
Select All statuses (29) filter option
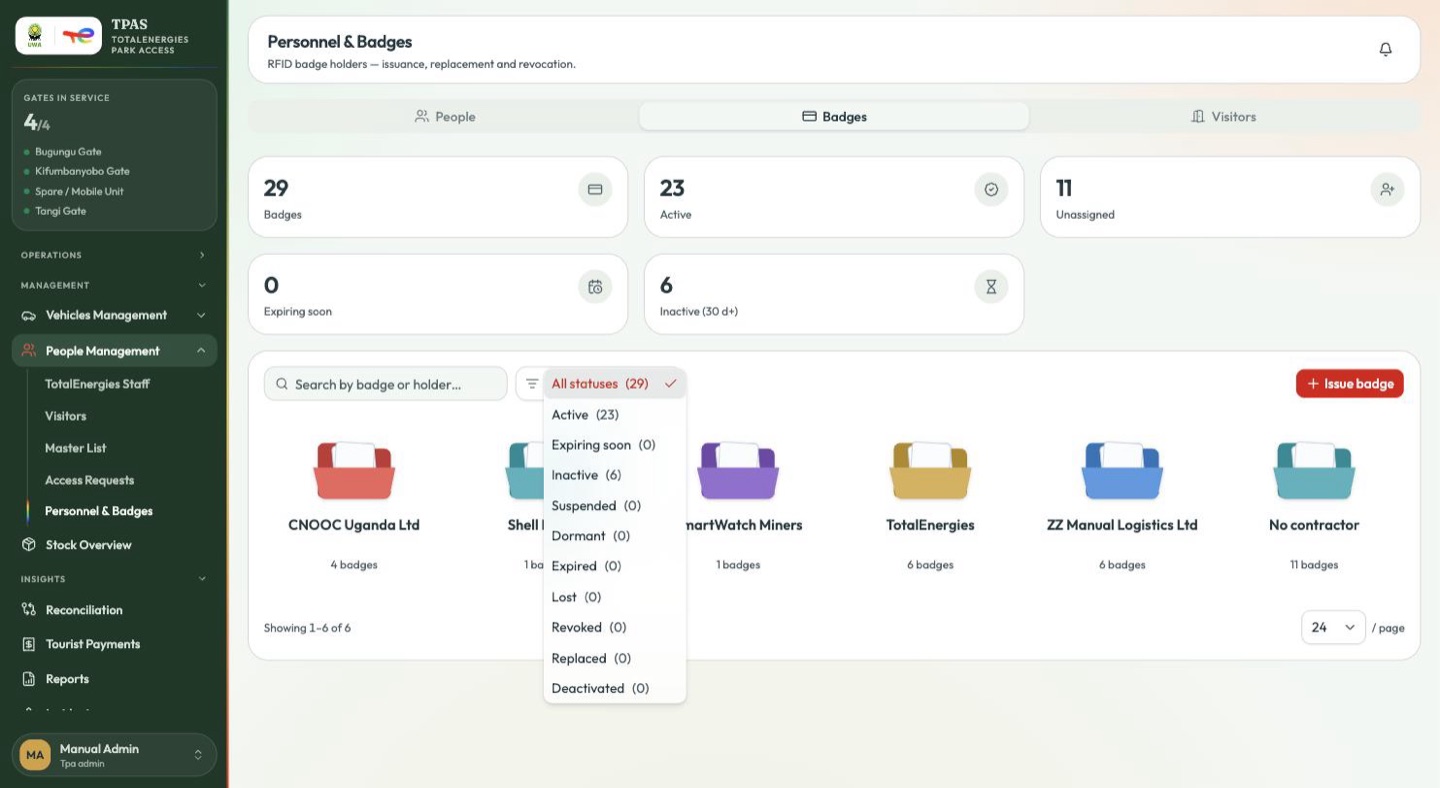(x=615, y=384)
